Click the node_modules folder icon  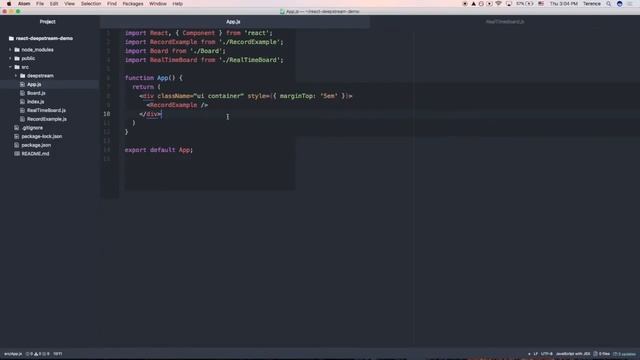pyautogui.click(x=17, y=50)
